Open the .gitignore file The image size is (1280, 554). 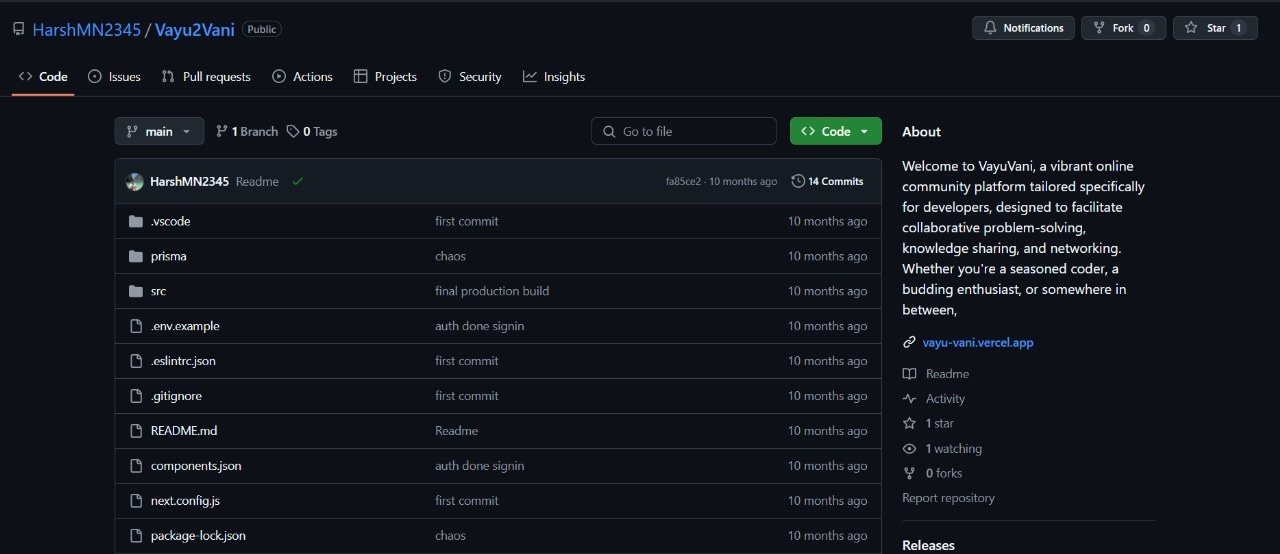click(176, 396)
